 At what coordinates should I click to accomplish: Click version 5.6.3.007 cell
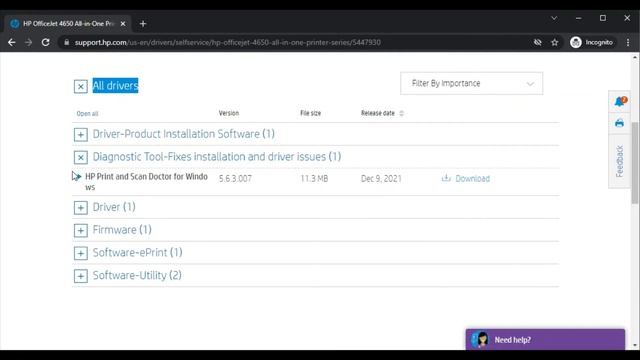coord(235,179)
